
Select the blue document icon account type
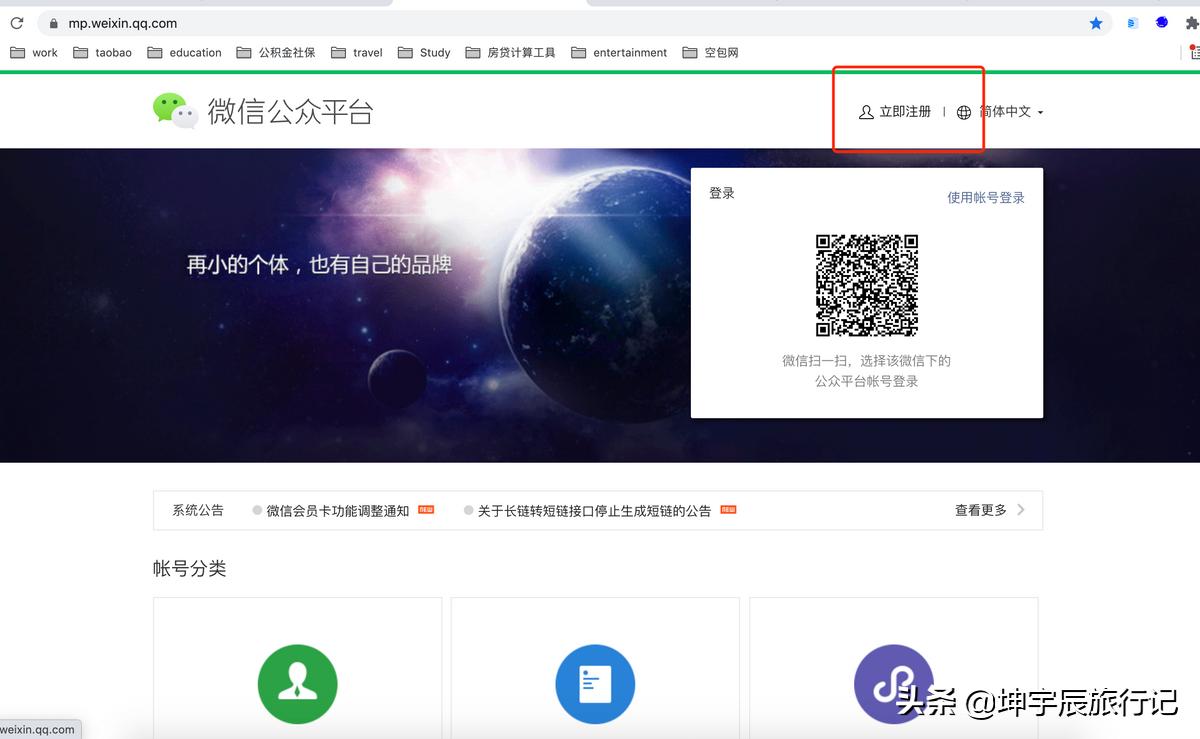point(595,684)
